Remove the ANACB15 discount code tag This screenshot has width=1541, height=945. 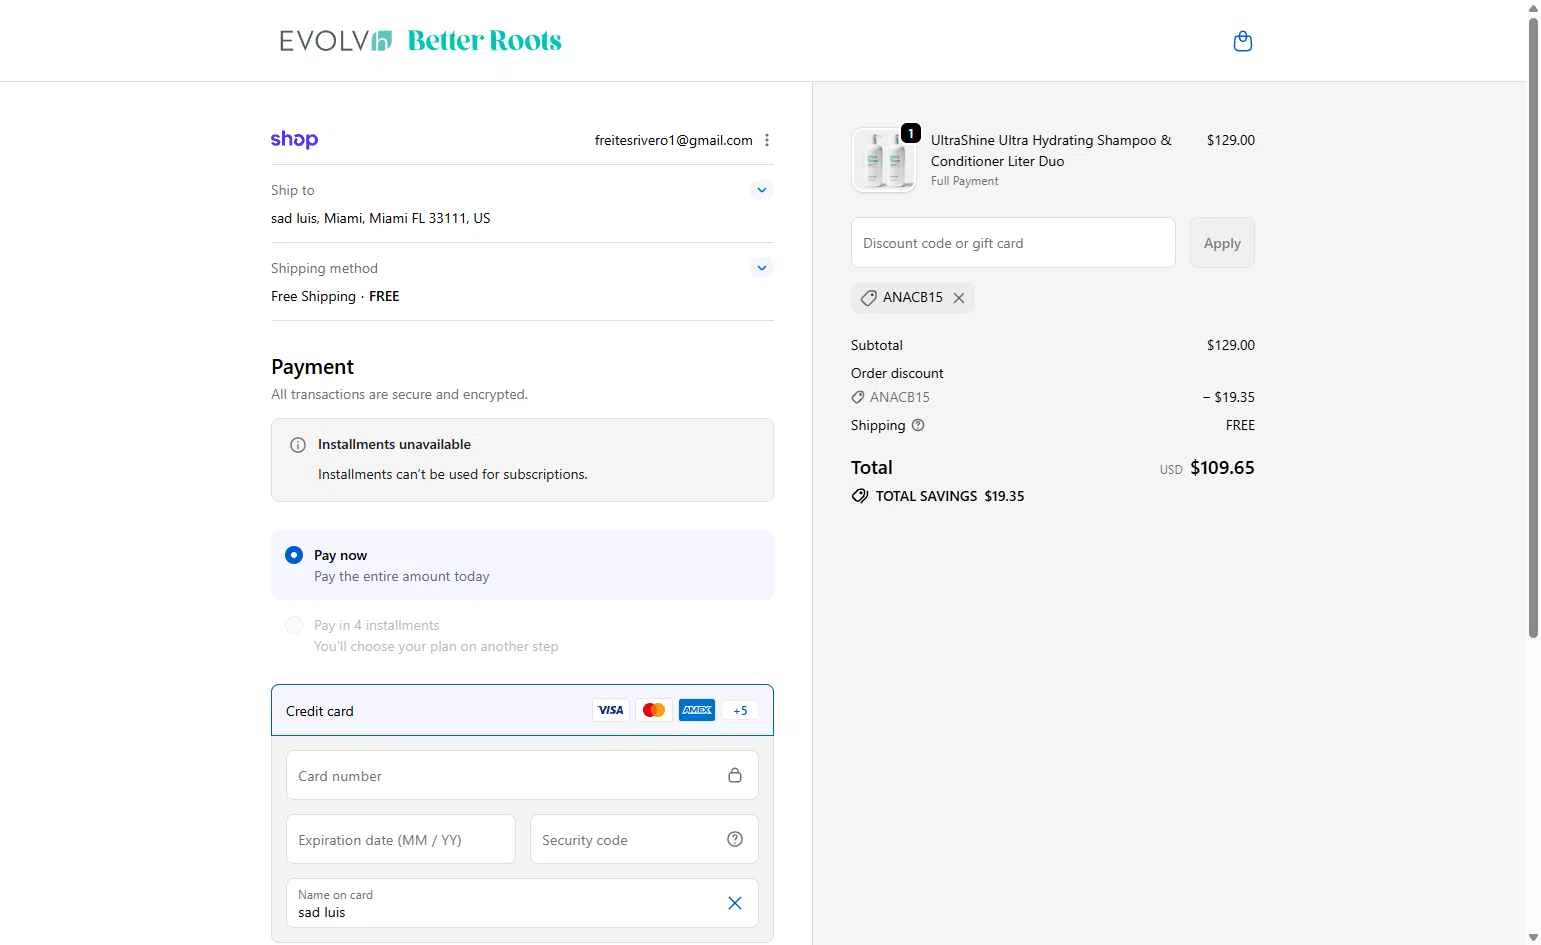(x=959, y=298)
